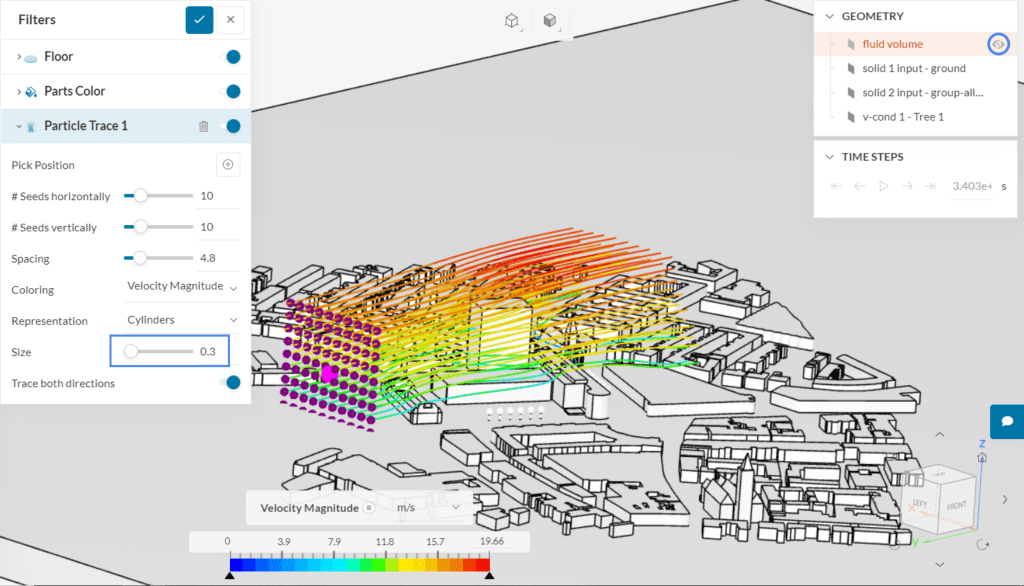Open the Representation dropdown showing Cylinders
Screen dimensions: 1024x586
pos(181,319)
